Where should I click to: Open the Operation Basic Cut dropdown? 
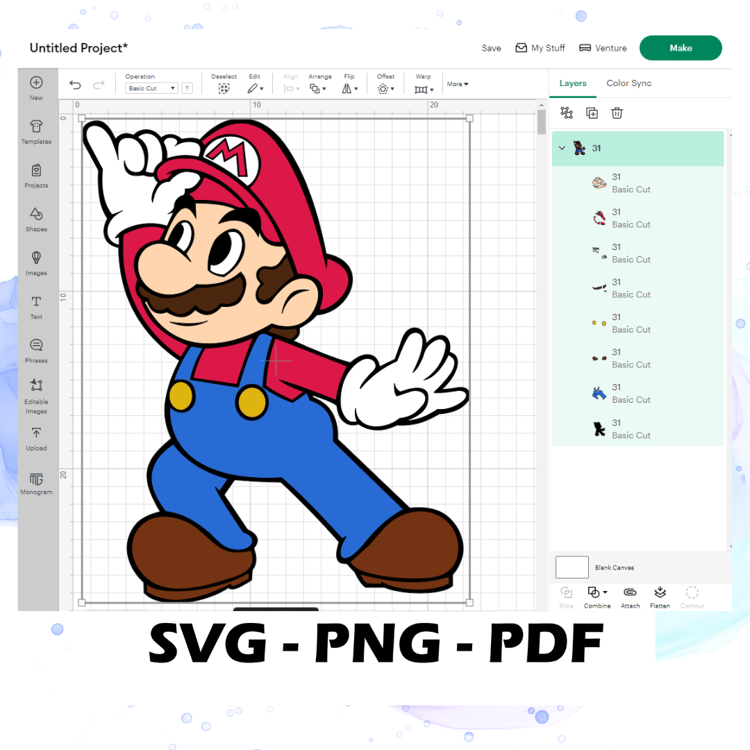(x=152, y=88)
